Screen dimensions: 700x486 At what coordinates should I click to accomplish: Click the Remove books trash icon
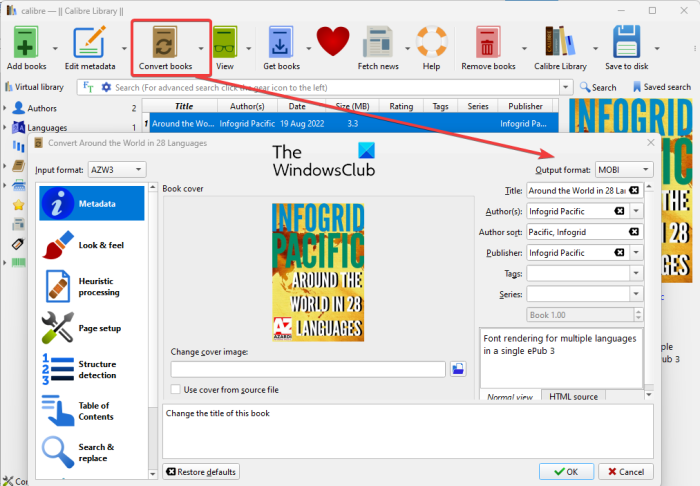coord(488,42)
